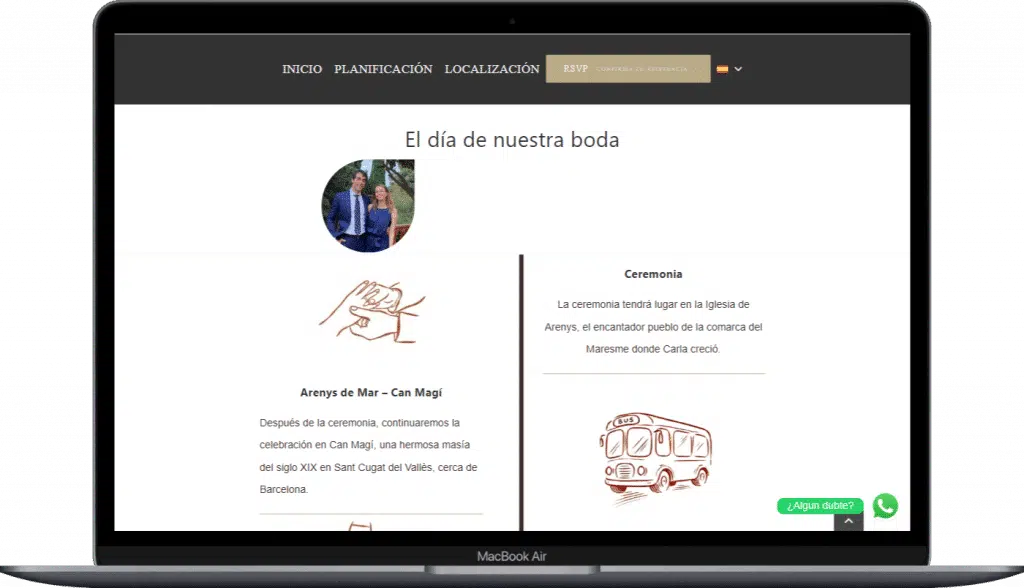Click the green "¿Algun dubte?" bubble
This screenshot has height=588, width=1024.
(819, 506)
